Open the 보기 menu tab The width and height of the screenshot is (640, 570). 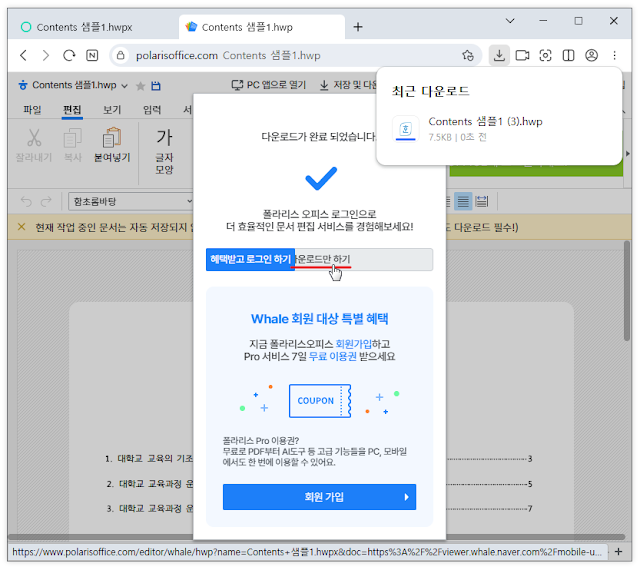click(112, 109)
